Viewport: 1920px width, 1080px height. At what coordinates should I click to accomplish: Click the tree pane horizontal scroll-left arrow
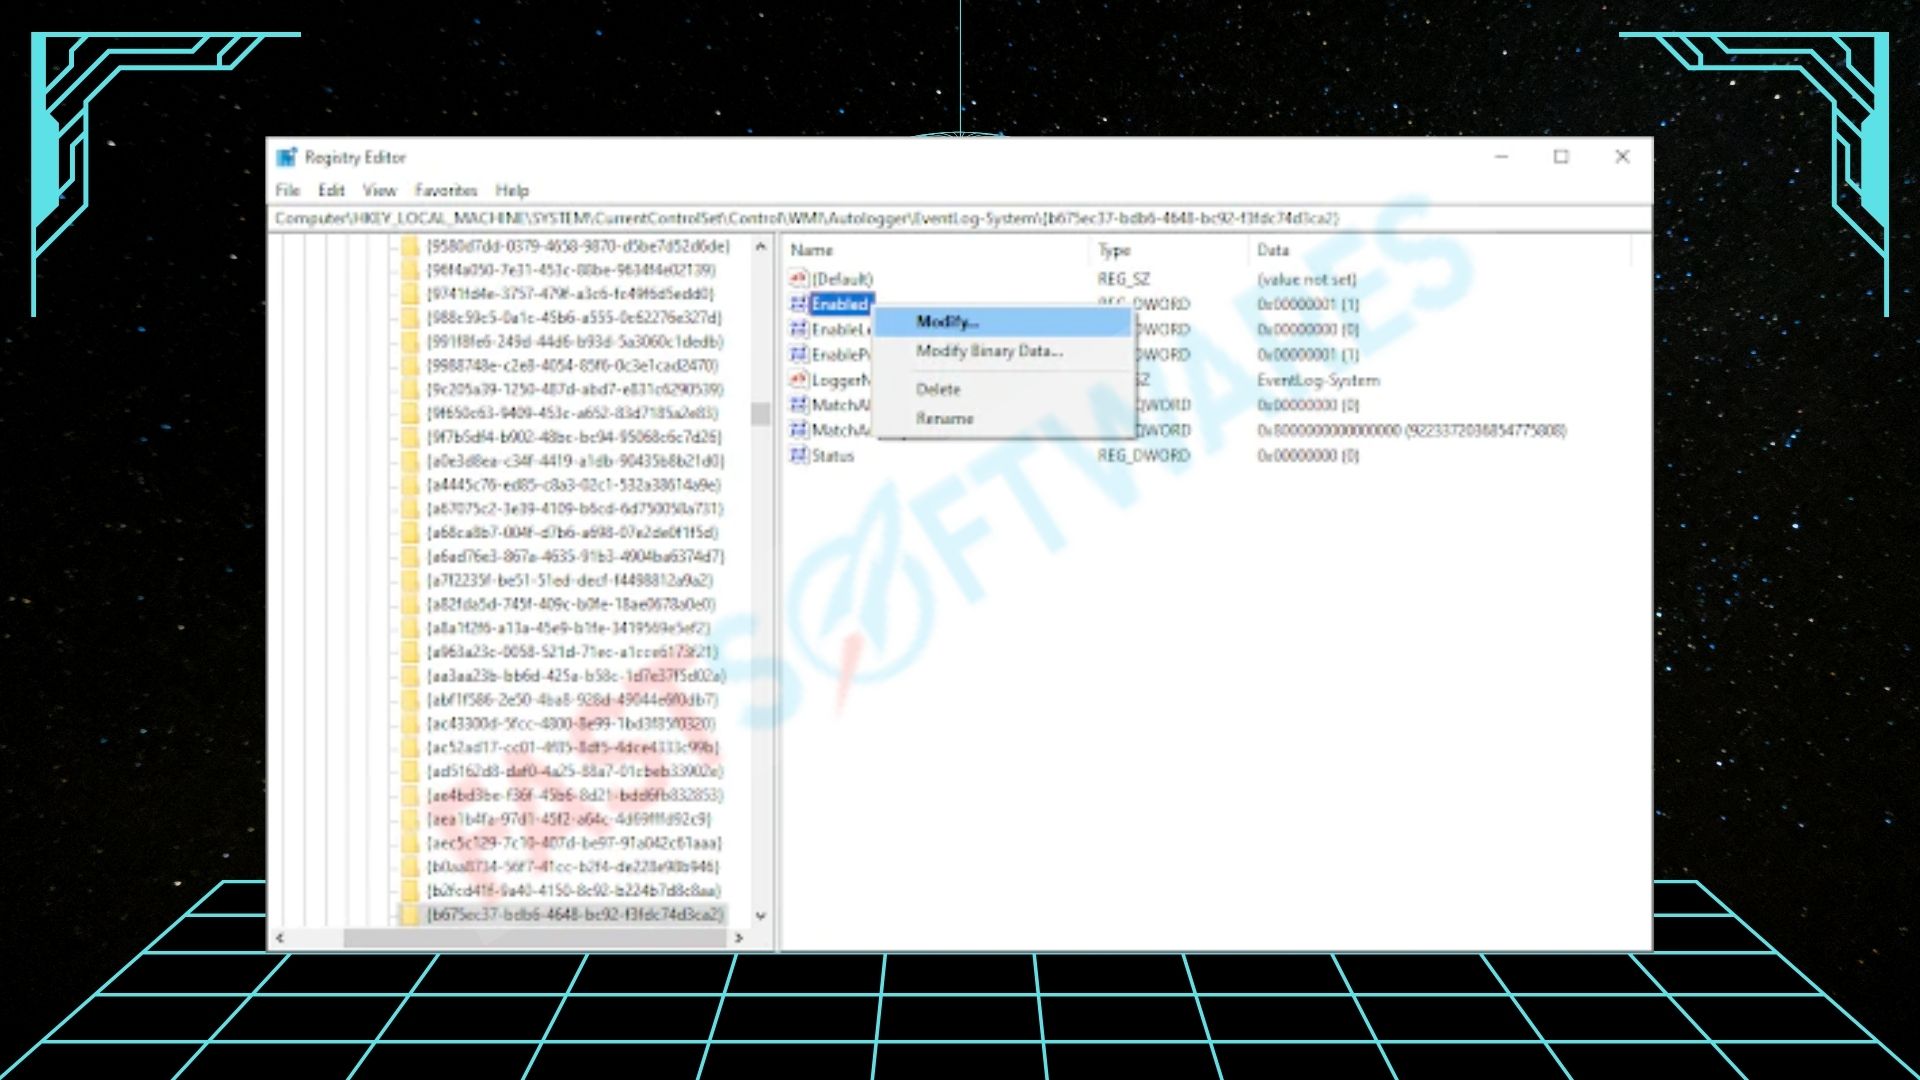[x=280, y=938]
